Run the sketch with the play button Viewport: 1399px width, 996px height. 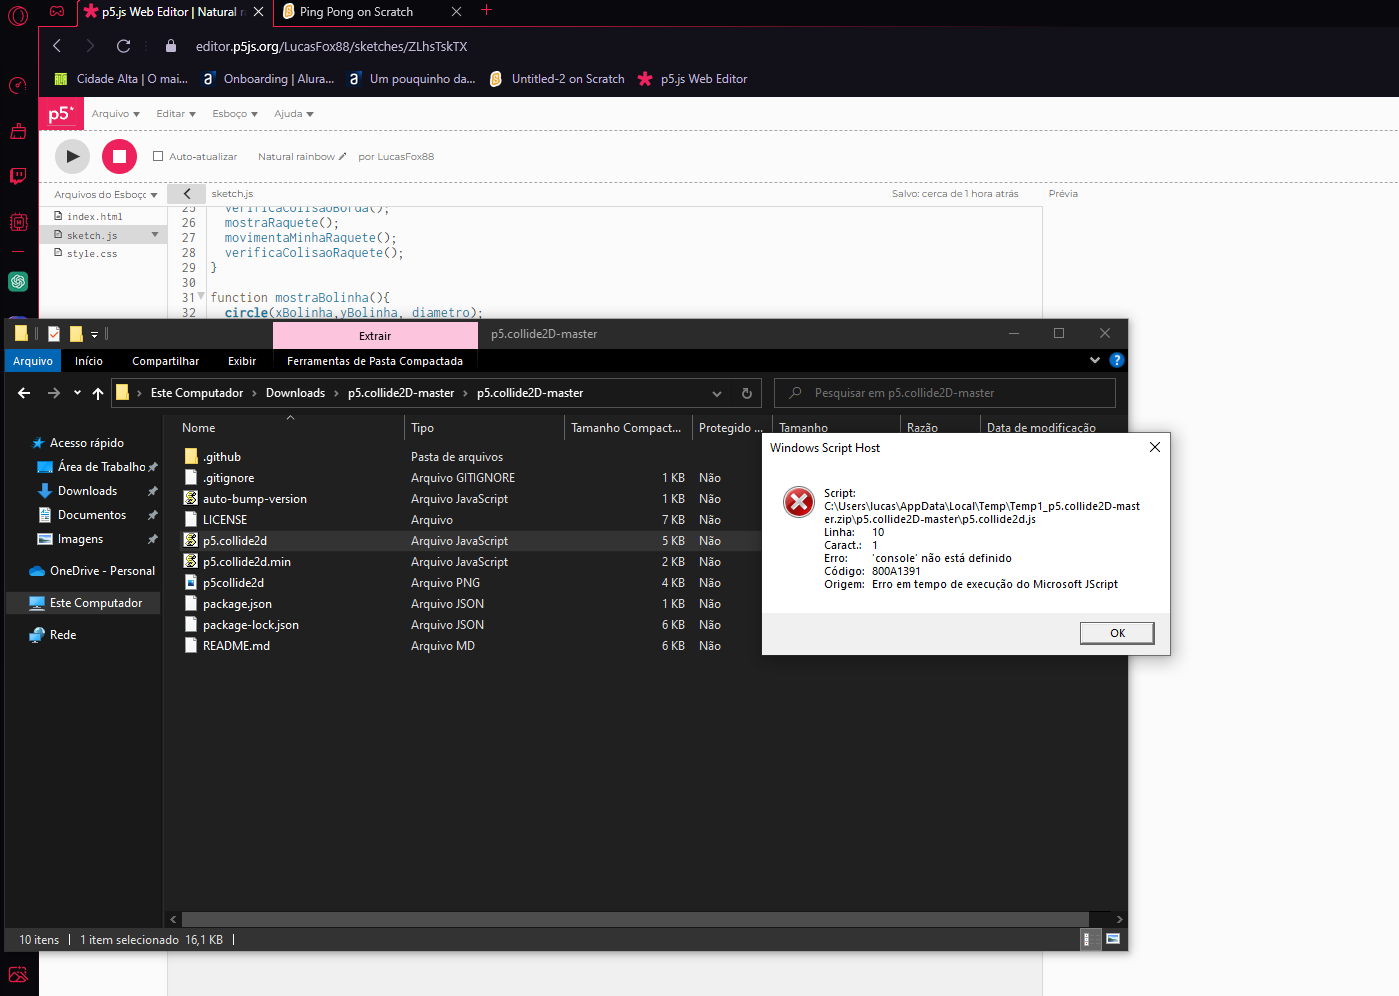click(x=72, y=156)
